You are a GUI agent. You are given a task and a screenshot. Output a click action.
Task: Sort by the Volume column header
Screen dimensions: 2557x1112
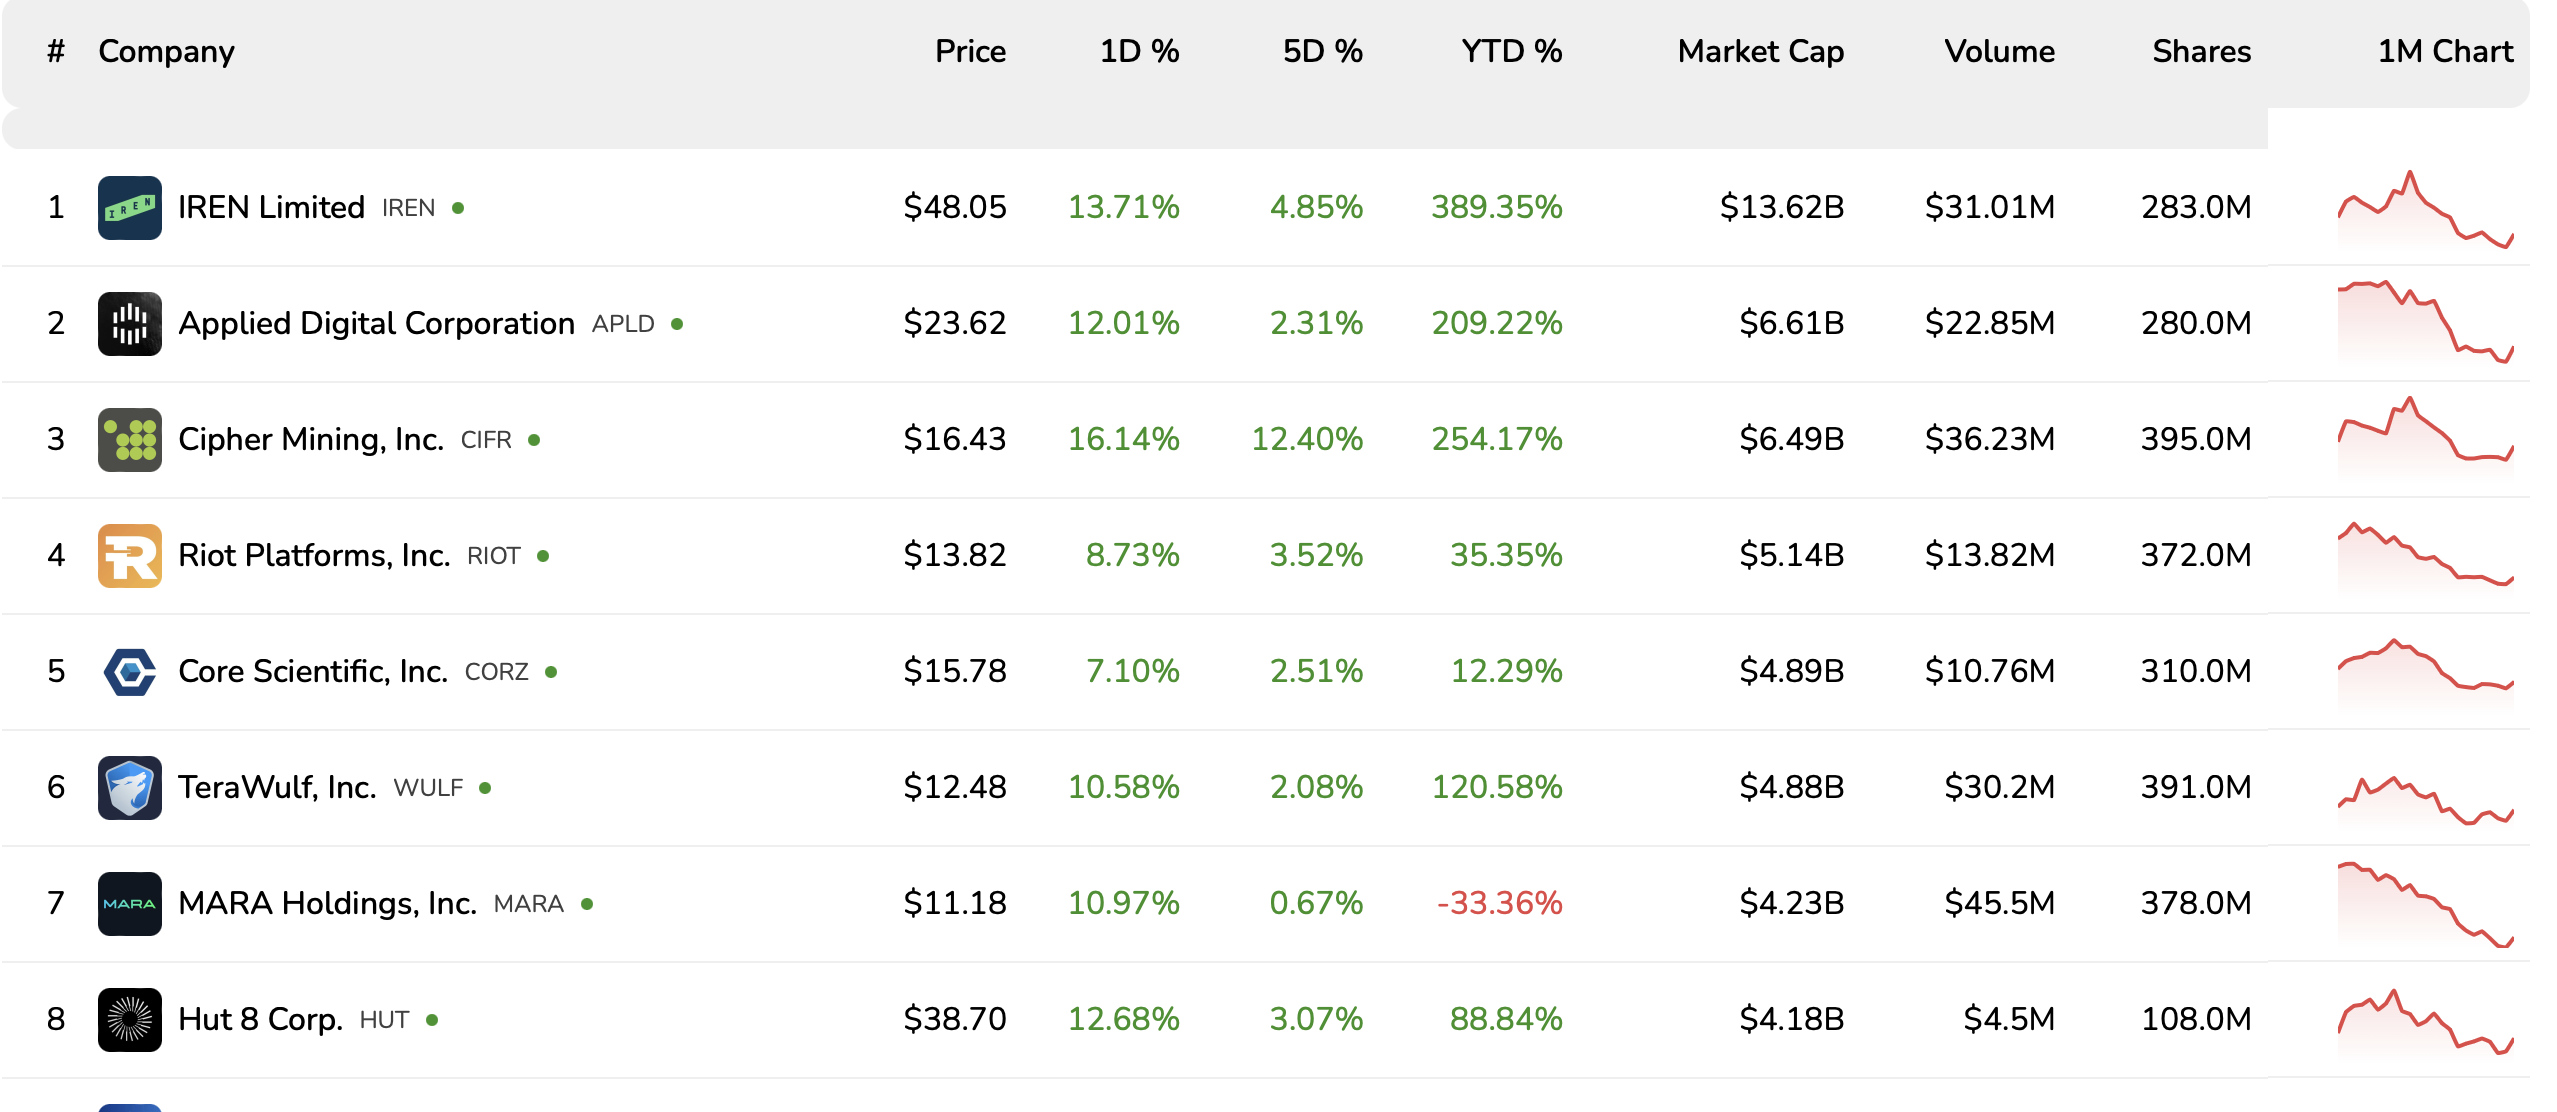coord(1998,51)
